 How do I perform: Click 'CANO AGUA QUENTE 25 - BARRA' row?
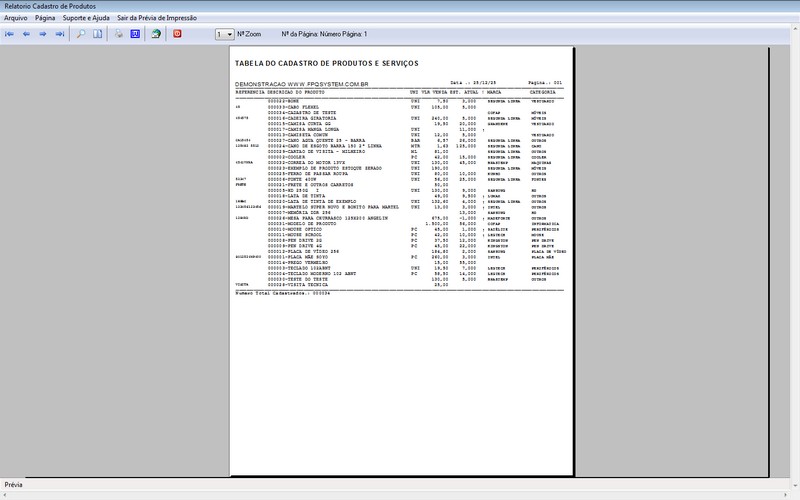[399, 140]
